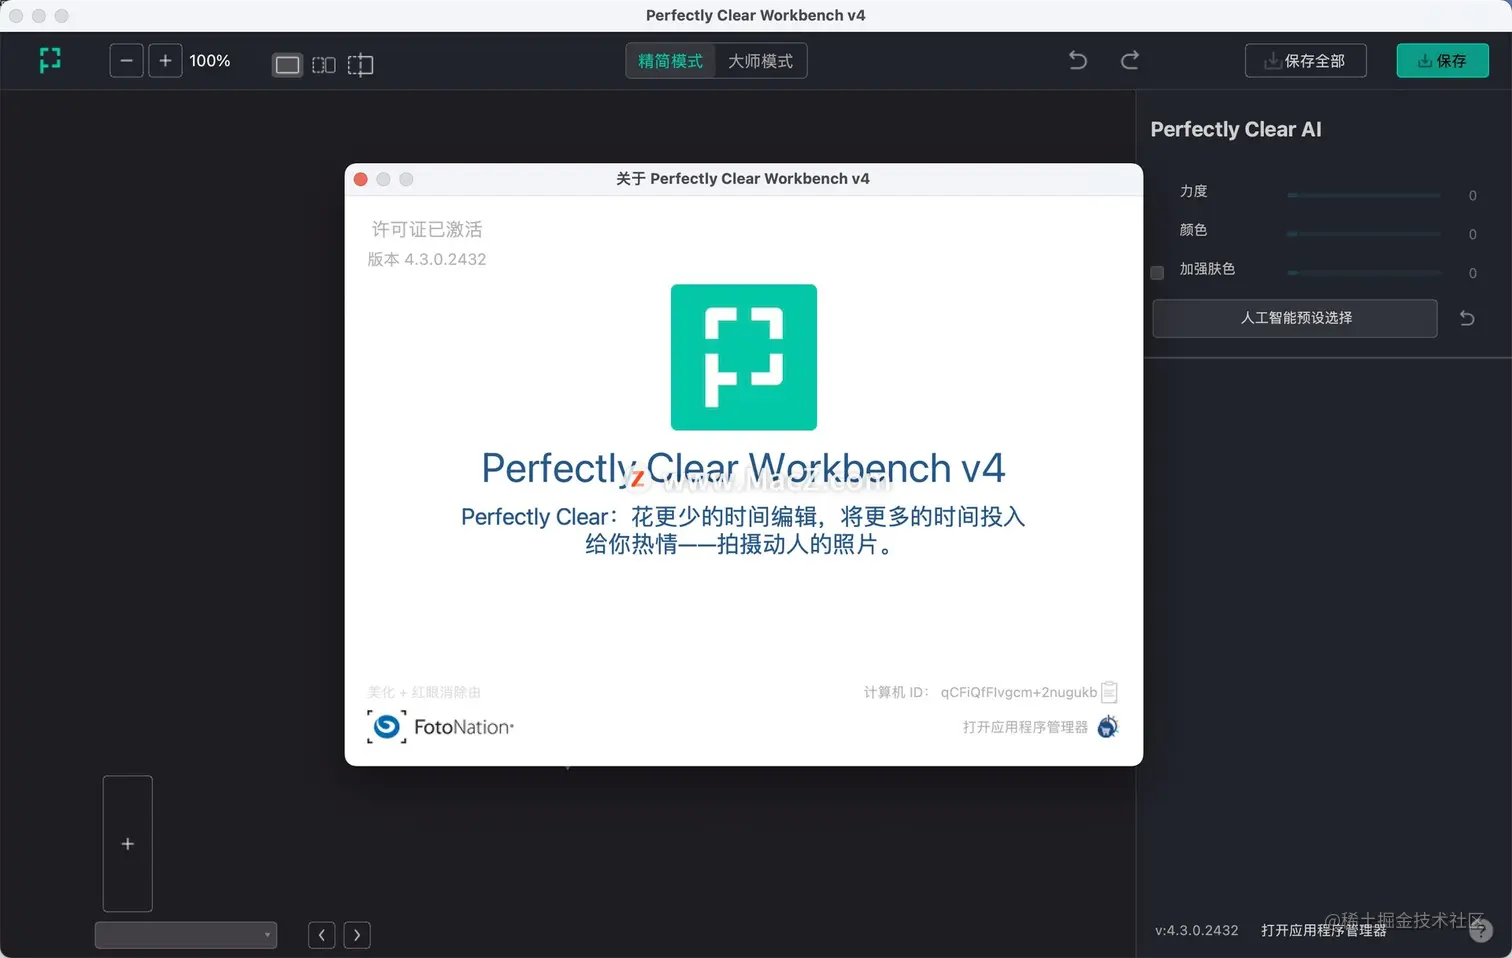Viewport: 1512px width, 958px height.
Task: Open the dropdown below the filmstrip
Action: click(186, 935)
